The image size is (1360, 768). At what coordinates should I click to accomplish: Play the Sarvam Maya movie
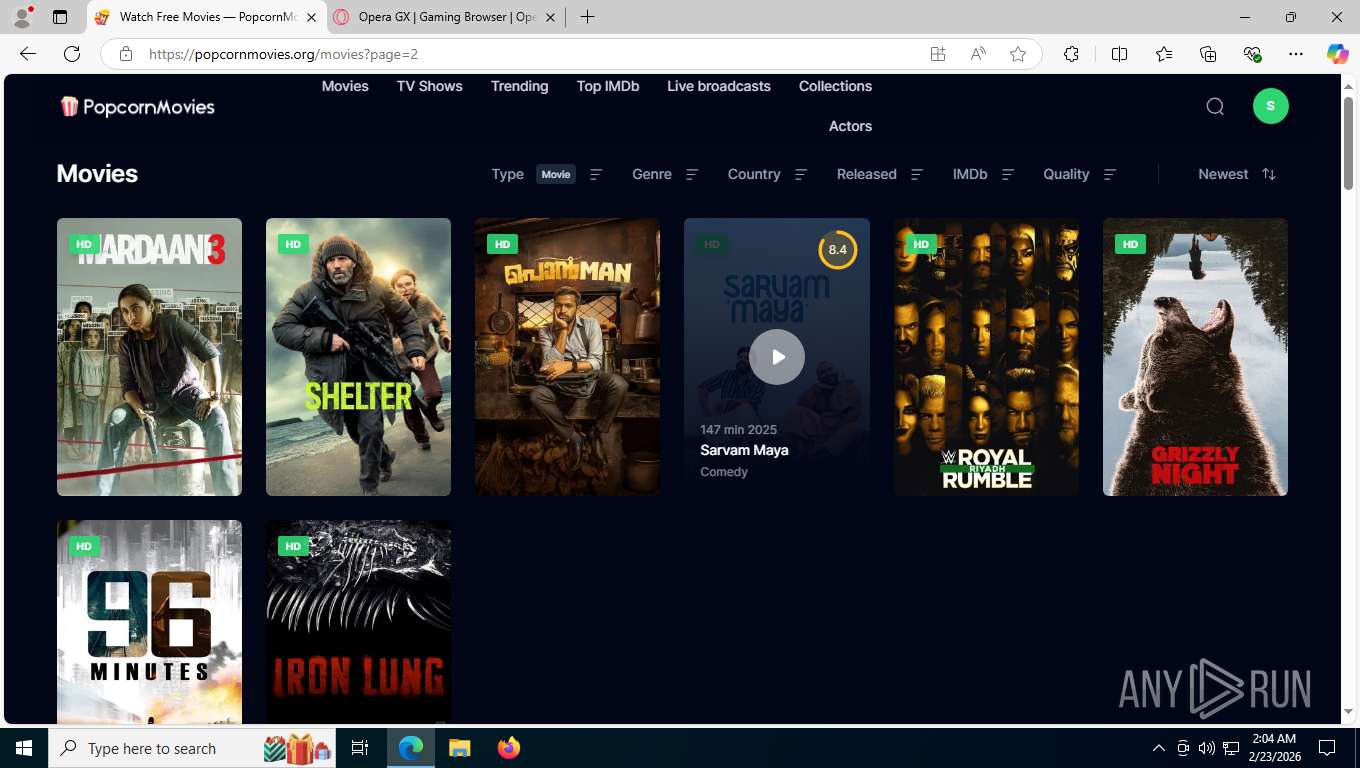(x=777, y=357)
